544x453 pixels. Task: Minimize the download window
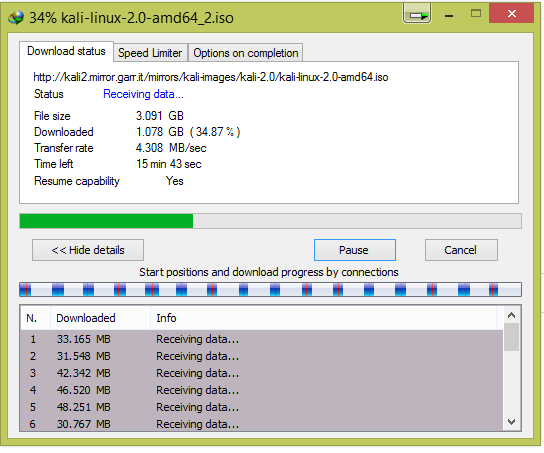449,16
